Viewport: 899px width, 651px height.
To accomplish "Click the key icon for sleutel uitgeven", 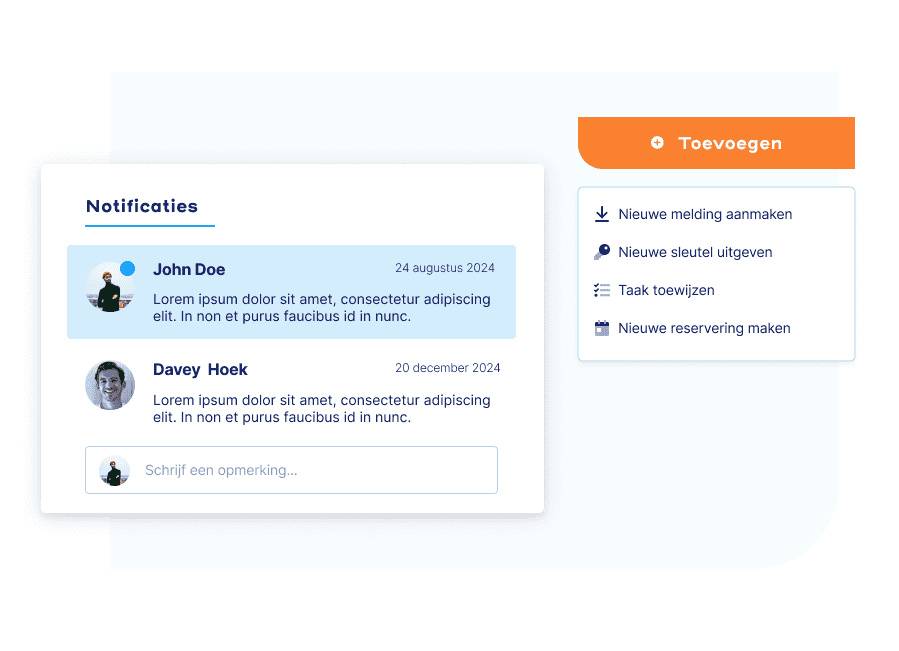I will (602, 252).
